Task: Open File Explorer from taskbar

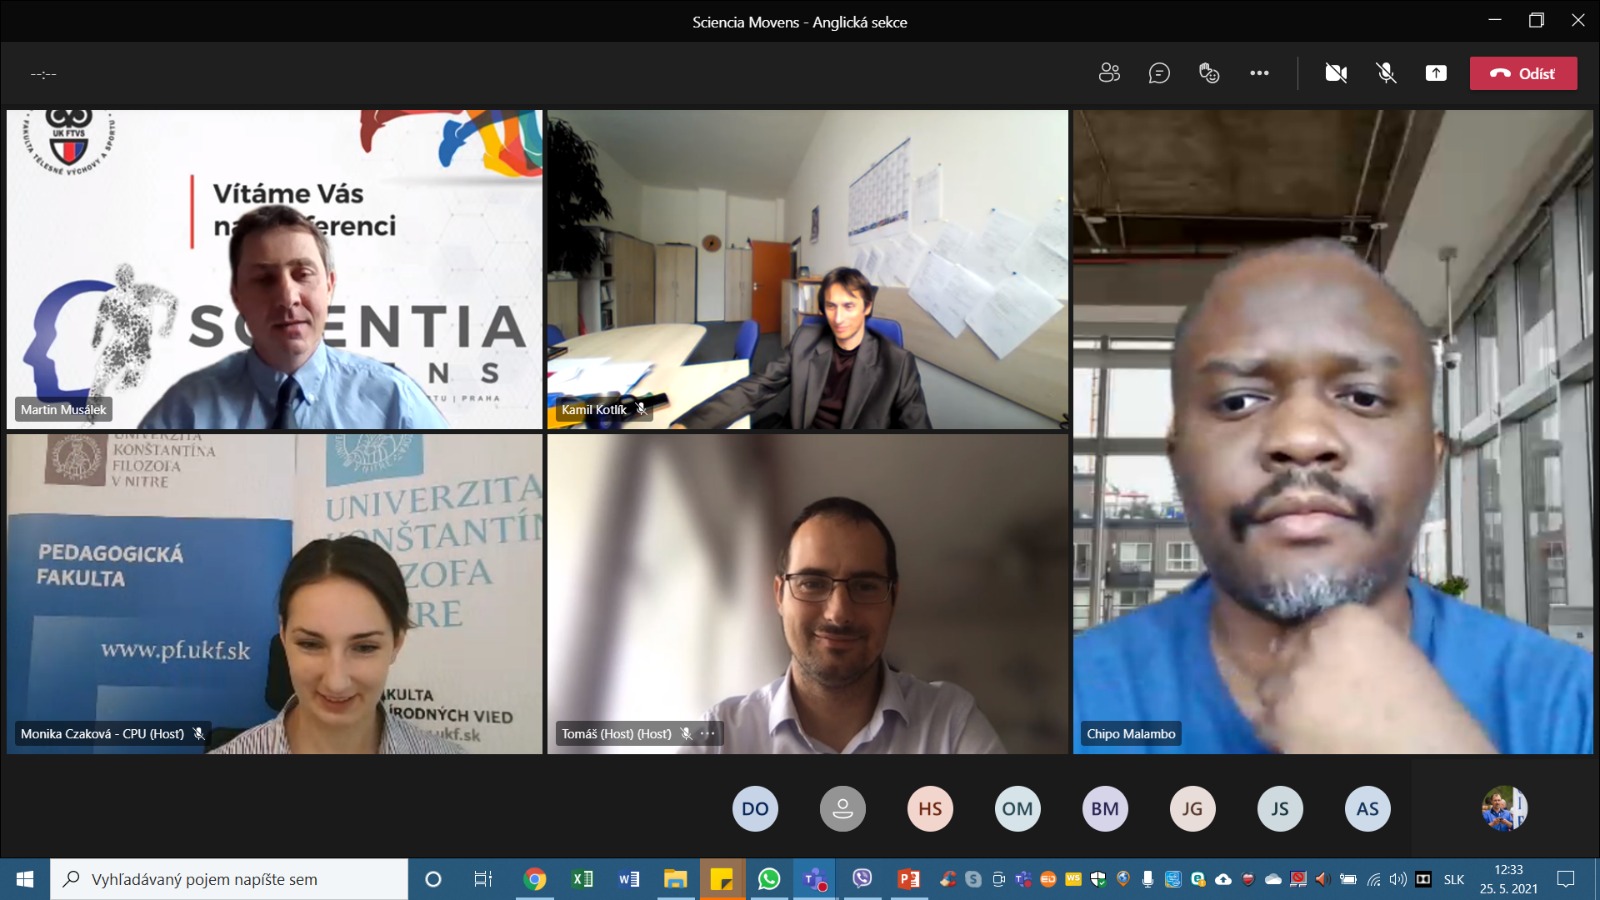Action: 676,879
